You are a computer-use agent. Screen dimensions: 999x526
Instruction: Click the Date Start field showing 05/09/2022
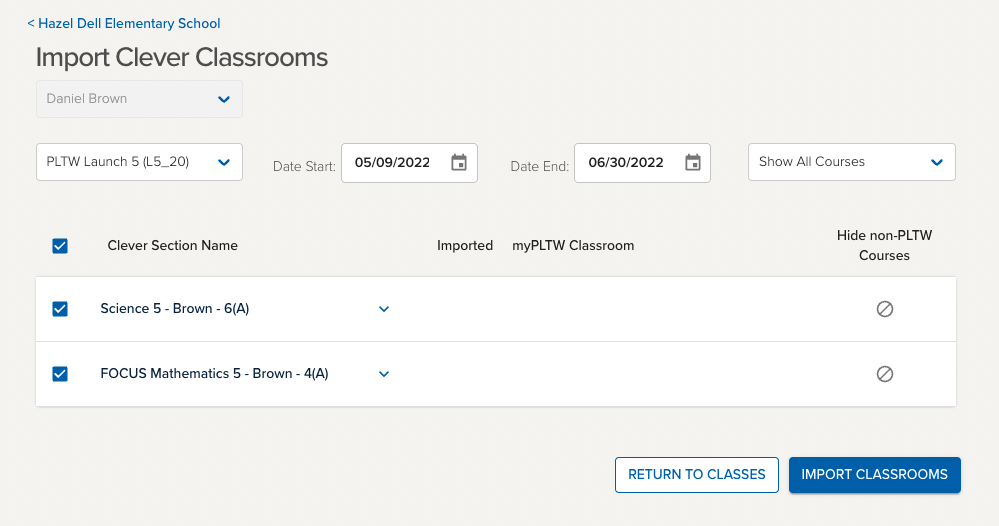(x=392, y=163)
